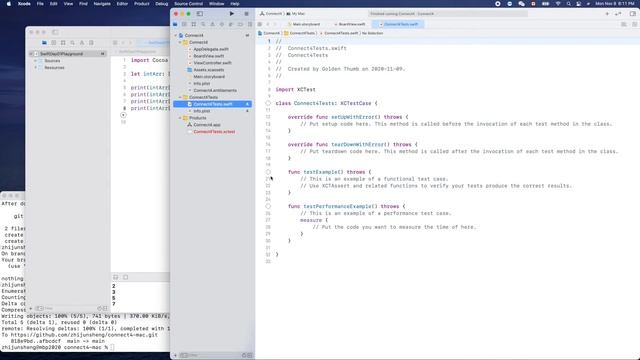Go back in the editor history
This screenshot has width=640, height=360.
tap(268, 24)
